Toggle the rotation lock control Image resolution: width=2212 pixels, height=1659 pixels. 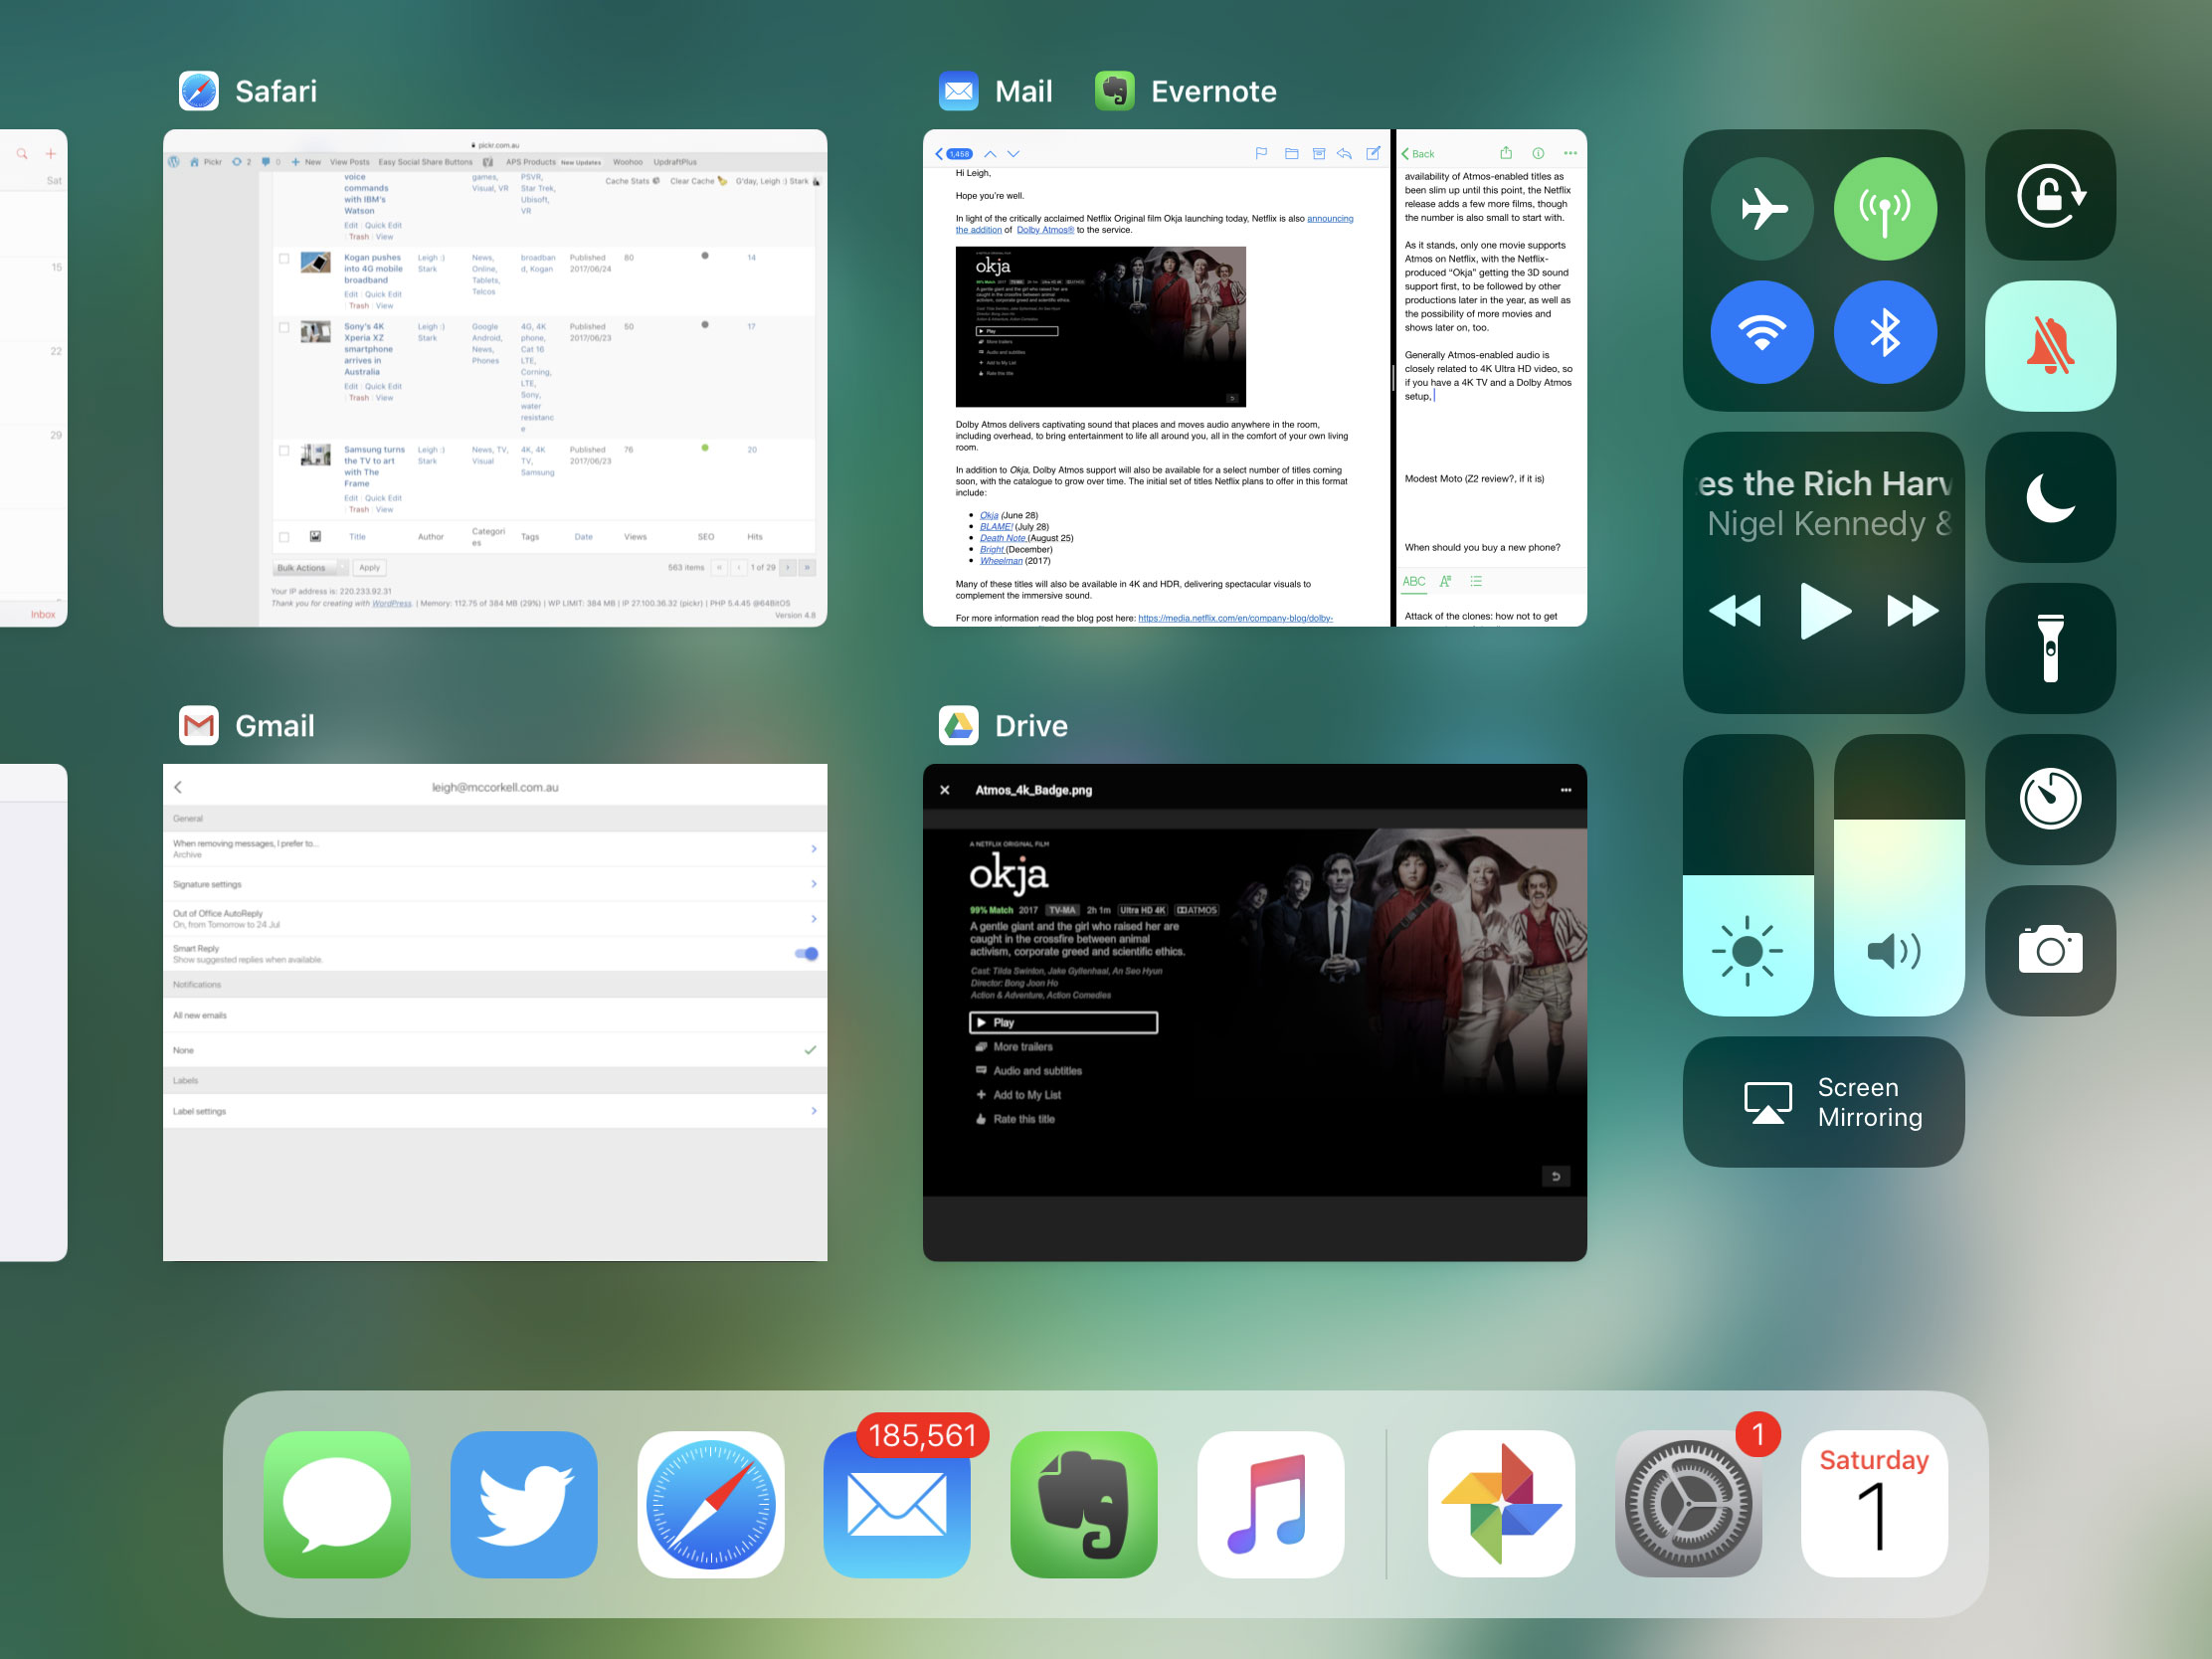(x=2050, y=195)
